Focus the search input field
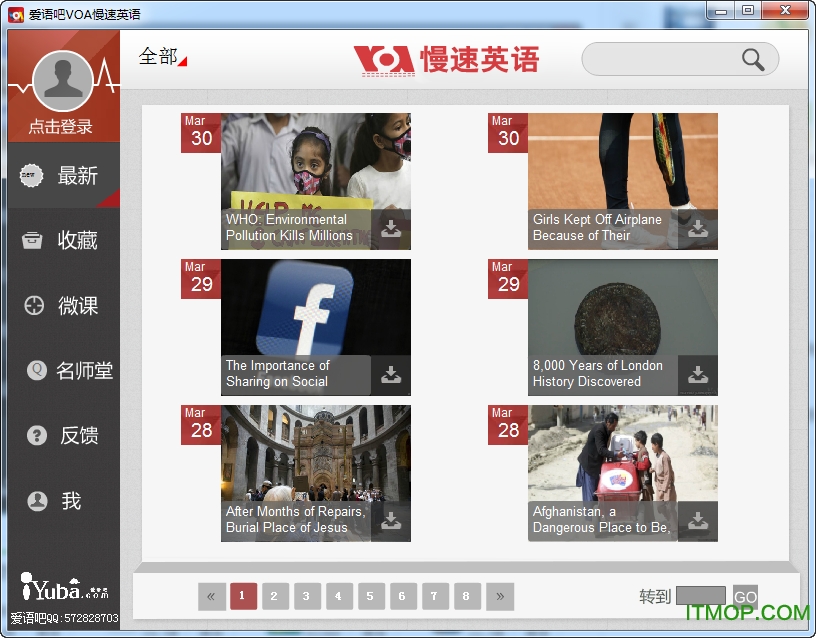Screen dimensions: 816x638 coord(680,59)
